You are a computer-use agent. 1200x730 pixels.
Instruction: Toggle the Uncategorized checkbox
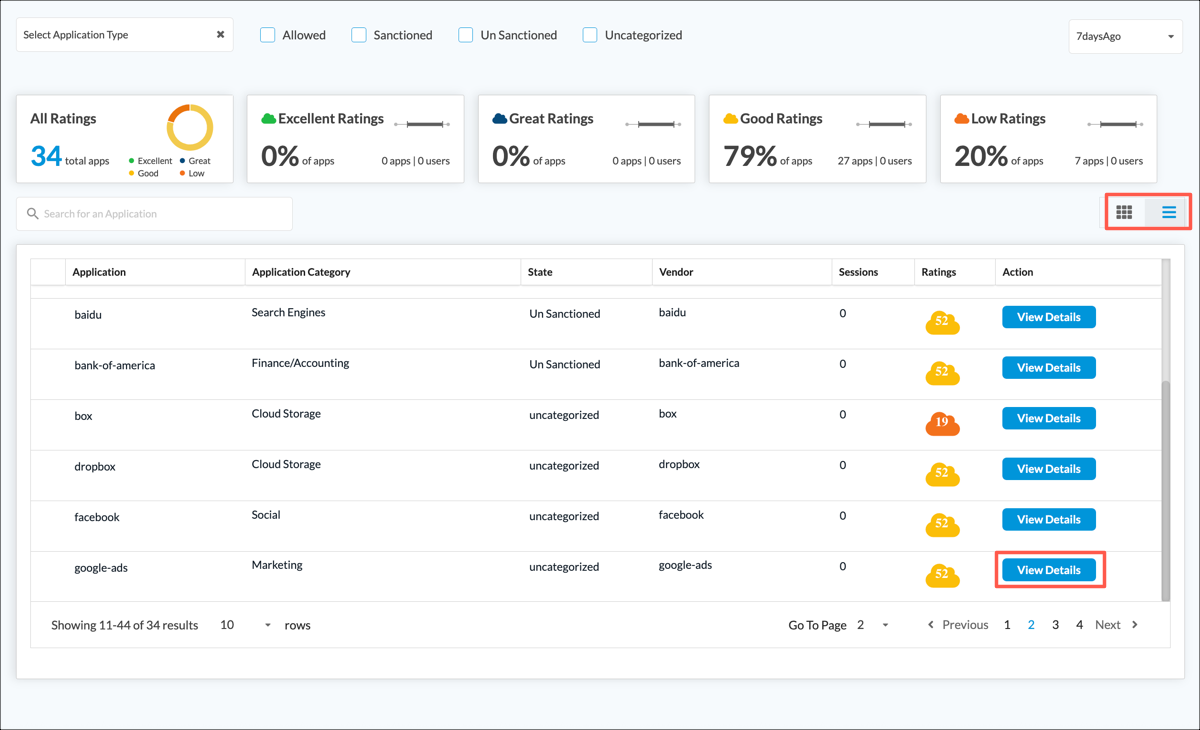point(590,35)
